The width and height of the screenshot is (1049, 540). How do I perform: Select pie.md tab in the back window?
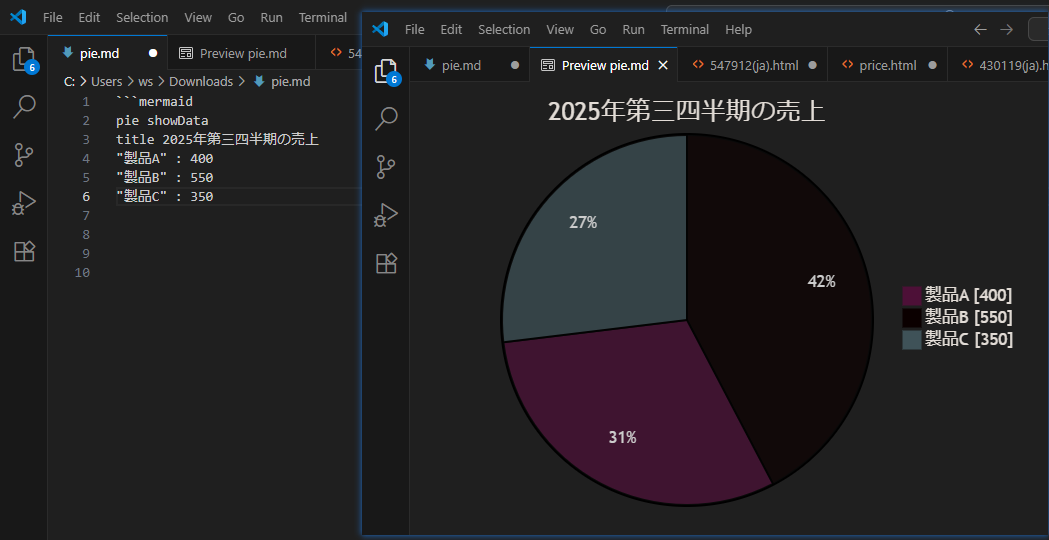107,54
